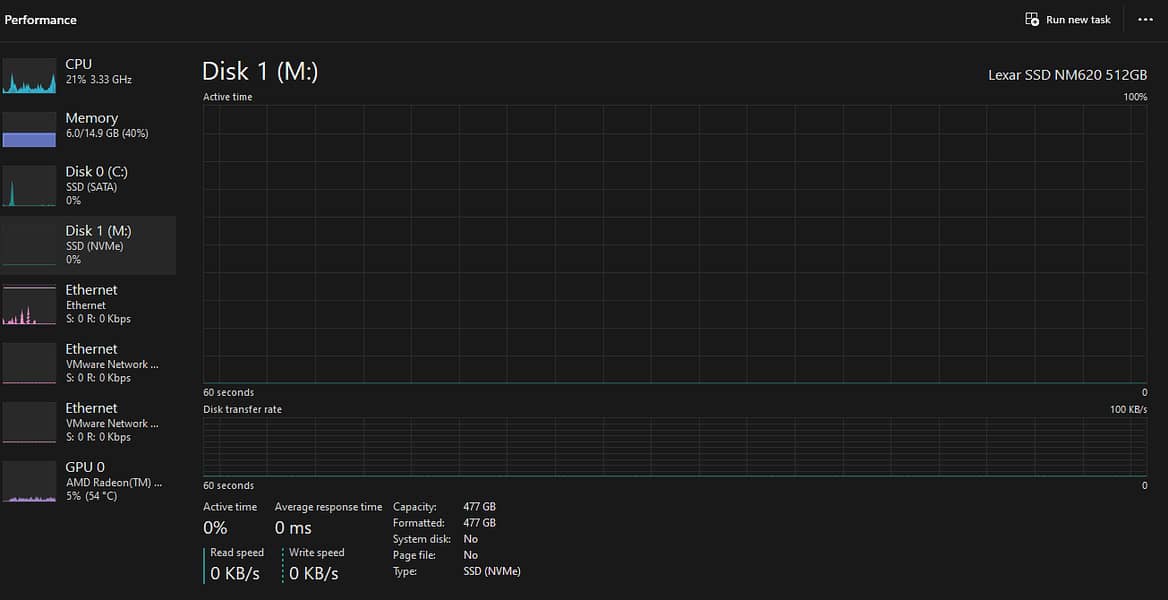Click the Read speed 0 KB/s value
Image resolution: width=1168 pixels, height=600 pixels.
click(x=235, y=573)
